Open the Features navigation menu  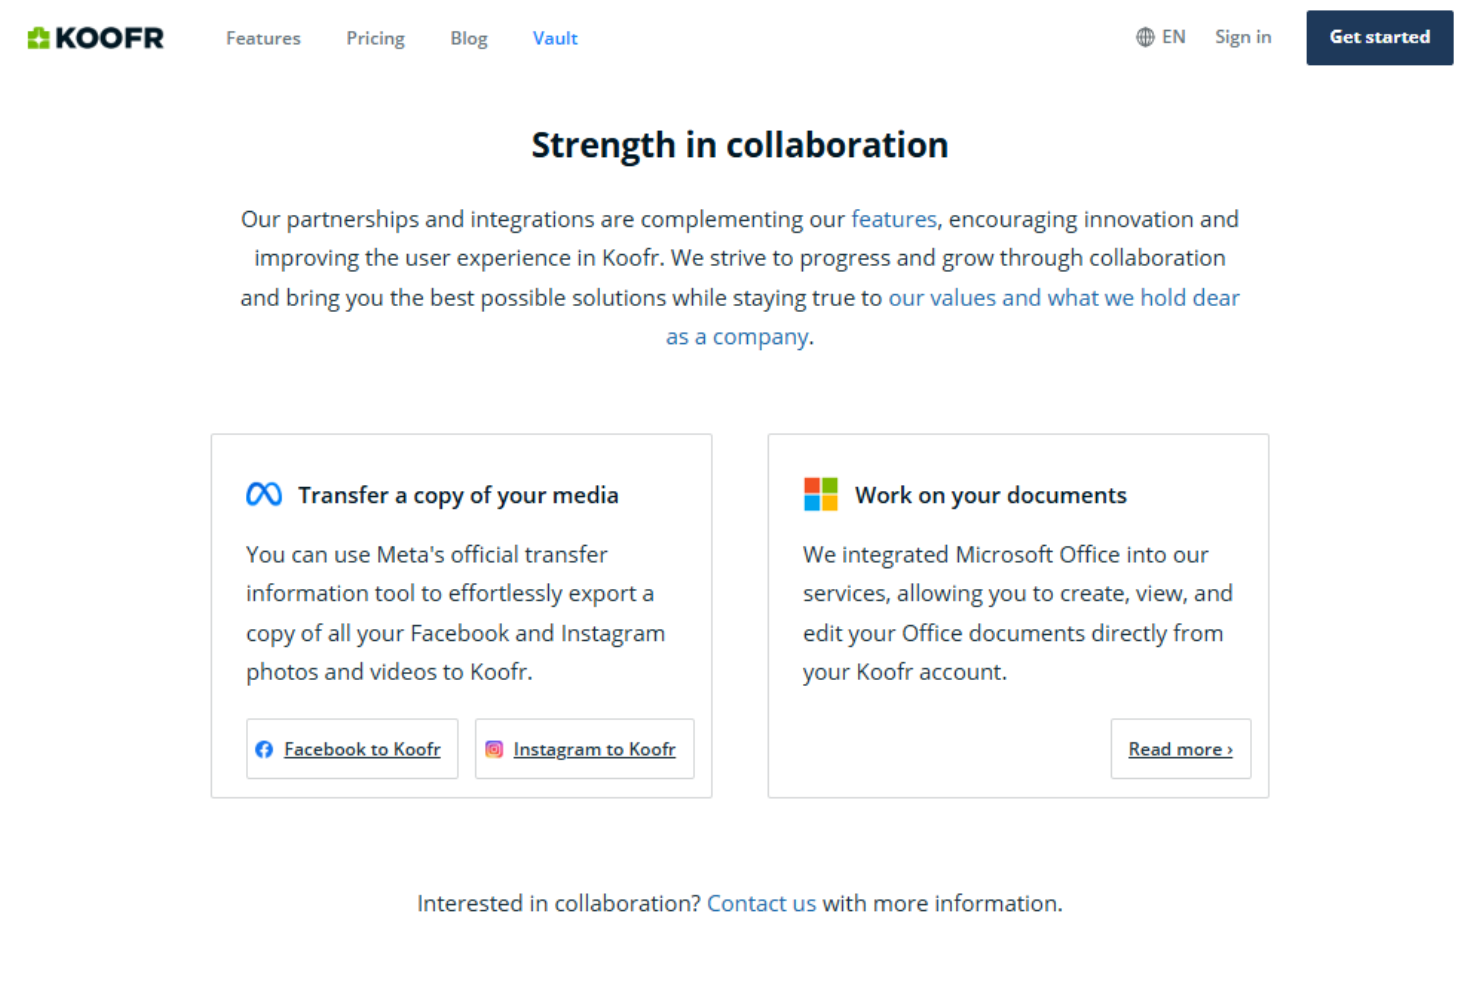point(263,38)
